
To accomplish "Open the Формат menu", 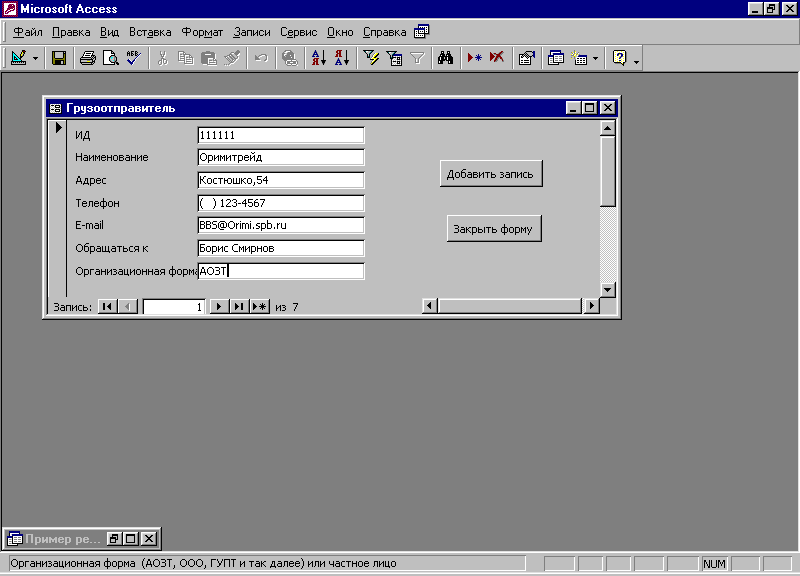I will point(202,32).
